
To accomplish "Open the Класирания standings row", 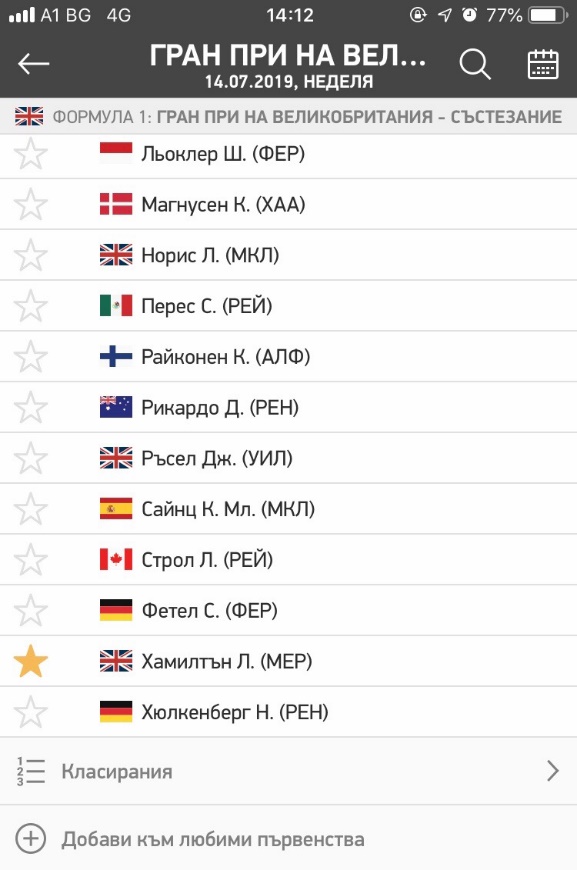I will pyautogui.click(x=288, y=771).
